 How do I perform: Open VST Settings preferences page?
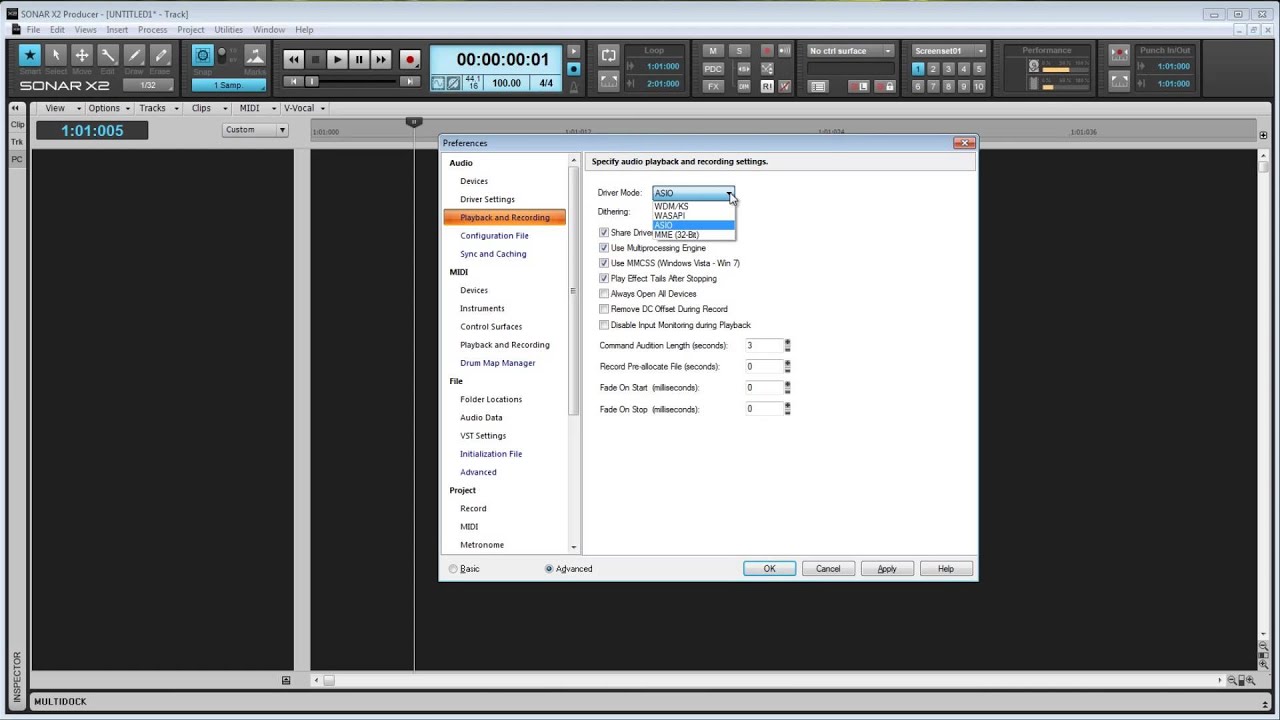[x=483, y=436]
